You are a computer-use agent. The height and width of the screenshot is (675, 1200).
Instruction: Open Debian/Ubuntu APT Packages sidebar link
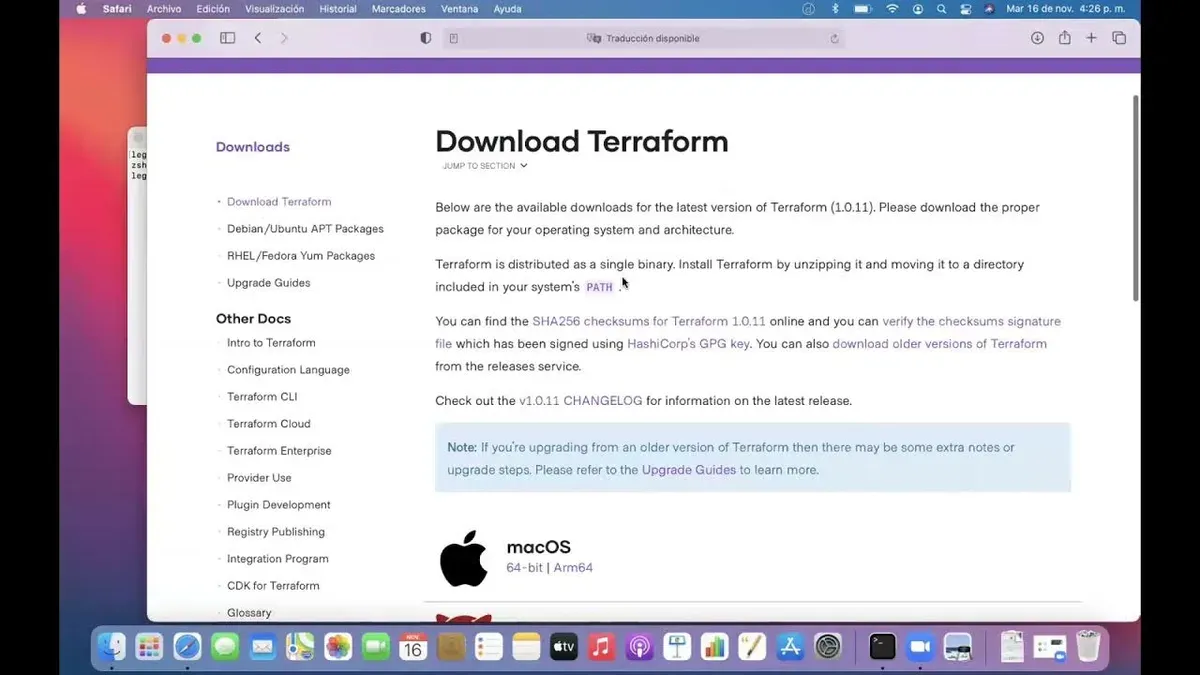tap(305, 229)
